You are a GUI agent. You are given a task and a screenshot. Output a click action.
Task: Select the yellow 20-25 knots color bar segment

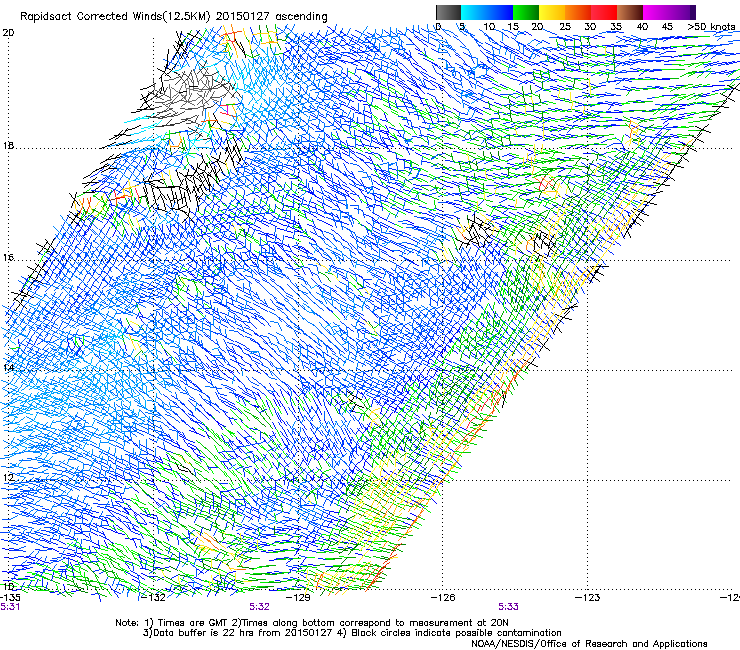[x=552, y=12]
